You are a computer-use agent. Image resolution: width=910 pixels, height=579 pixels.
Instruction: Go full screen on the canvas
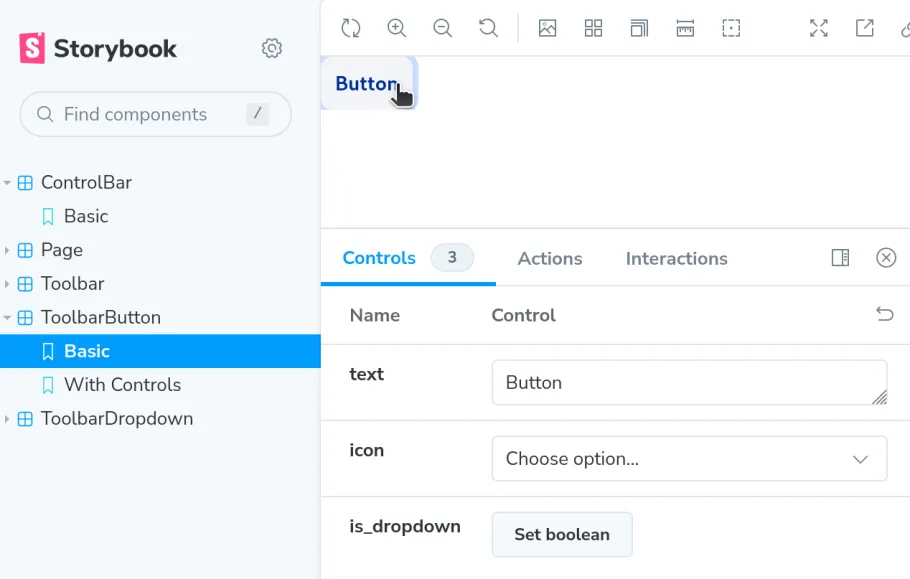[818, 28]
